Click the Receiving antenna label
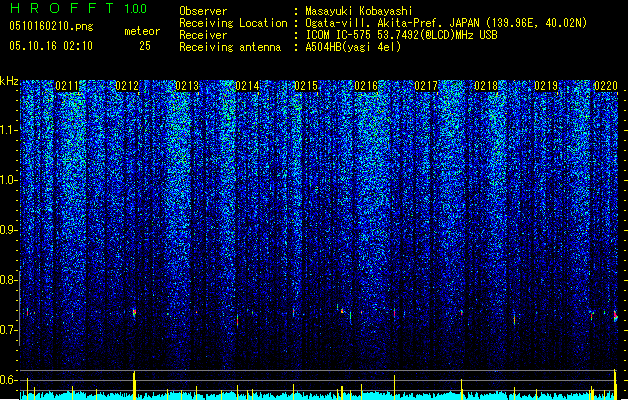The width and height of the screenshot is (629, 400). coord(230,47)
